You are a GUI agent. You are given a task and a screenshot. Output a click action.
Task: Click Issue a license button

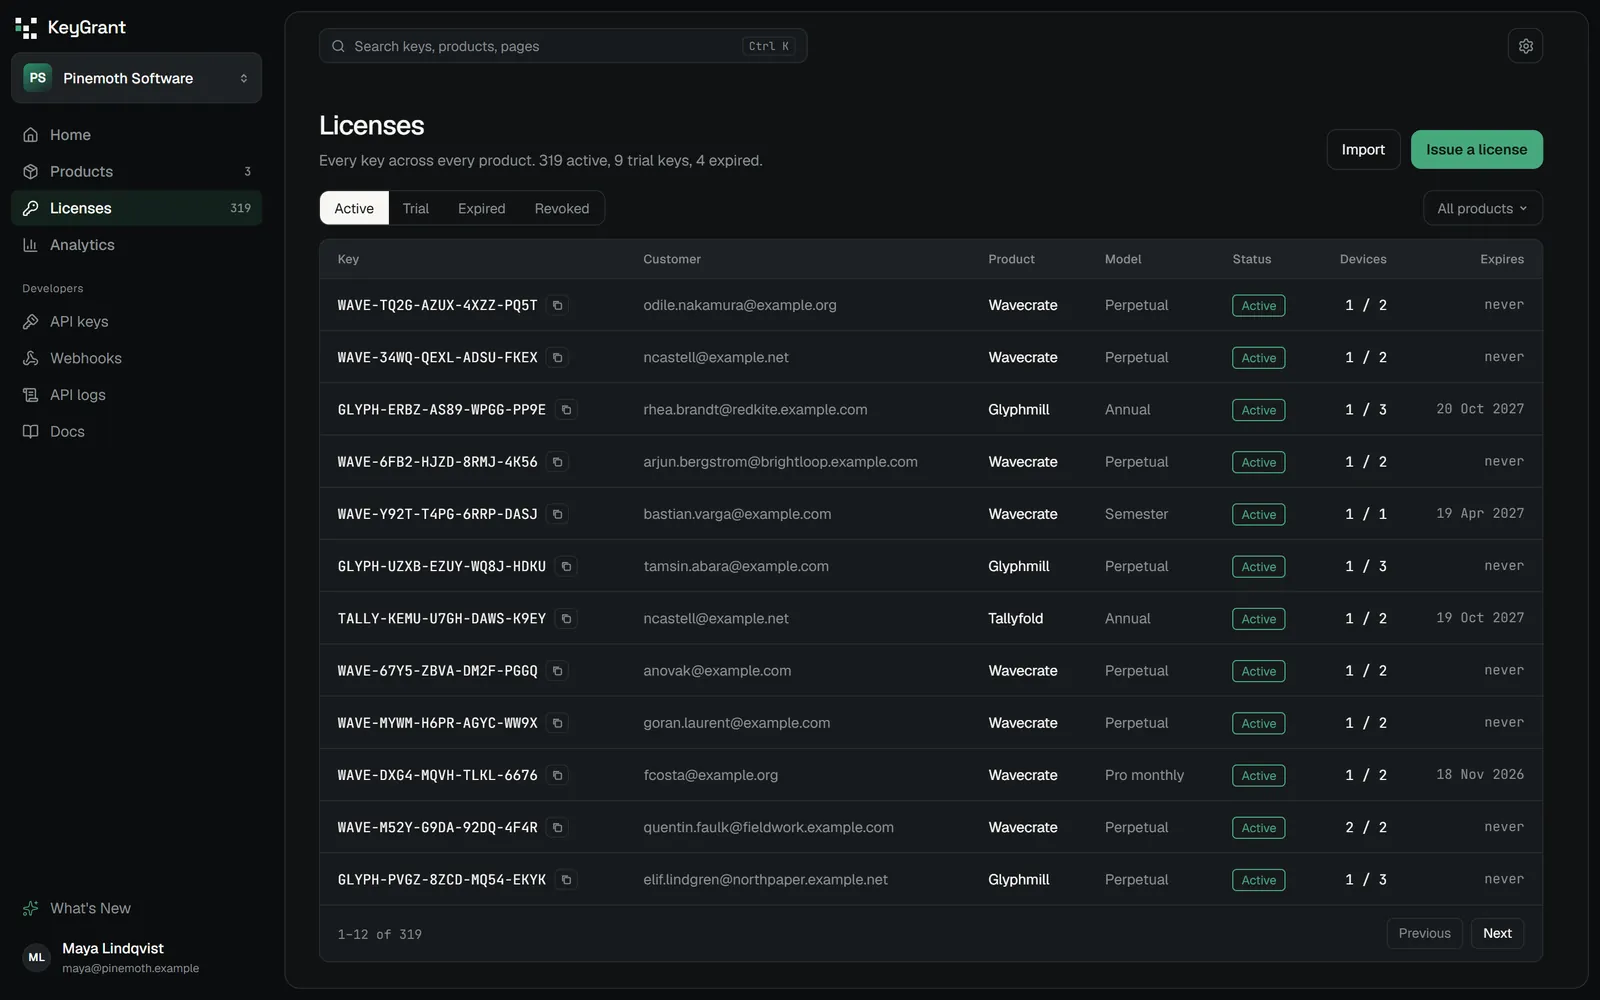[x=1476, y=150]
